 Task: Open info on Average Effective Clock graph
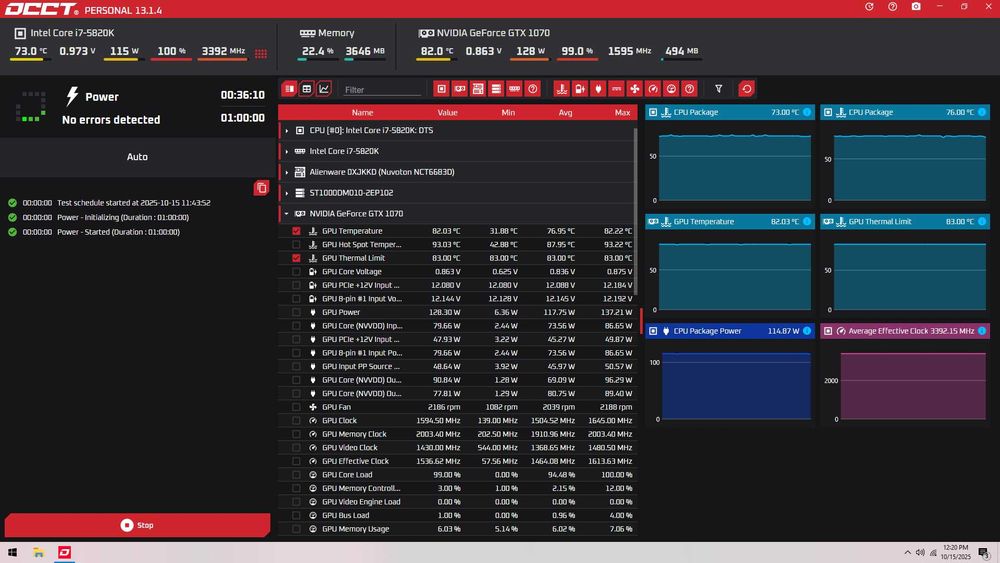(982, 331)
